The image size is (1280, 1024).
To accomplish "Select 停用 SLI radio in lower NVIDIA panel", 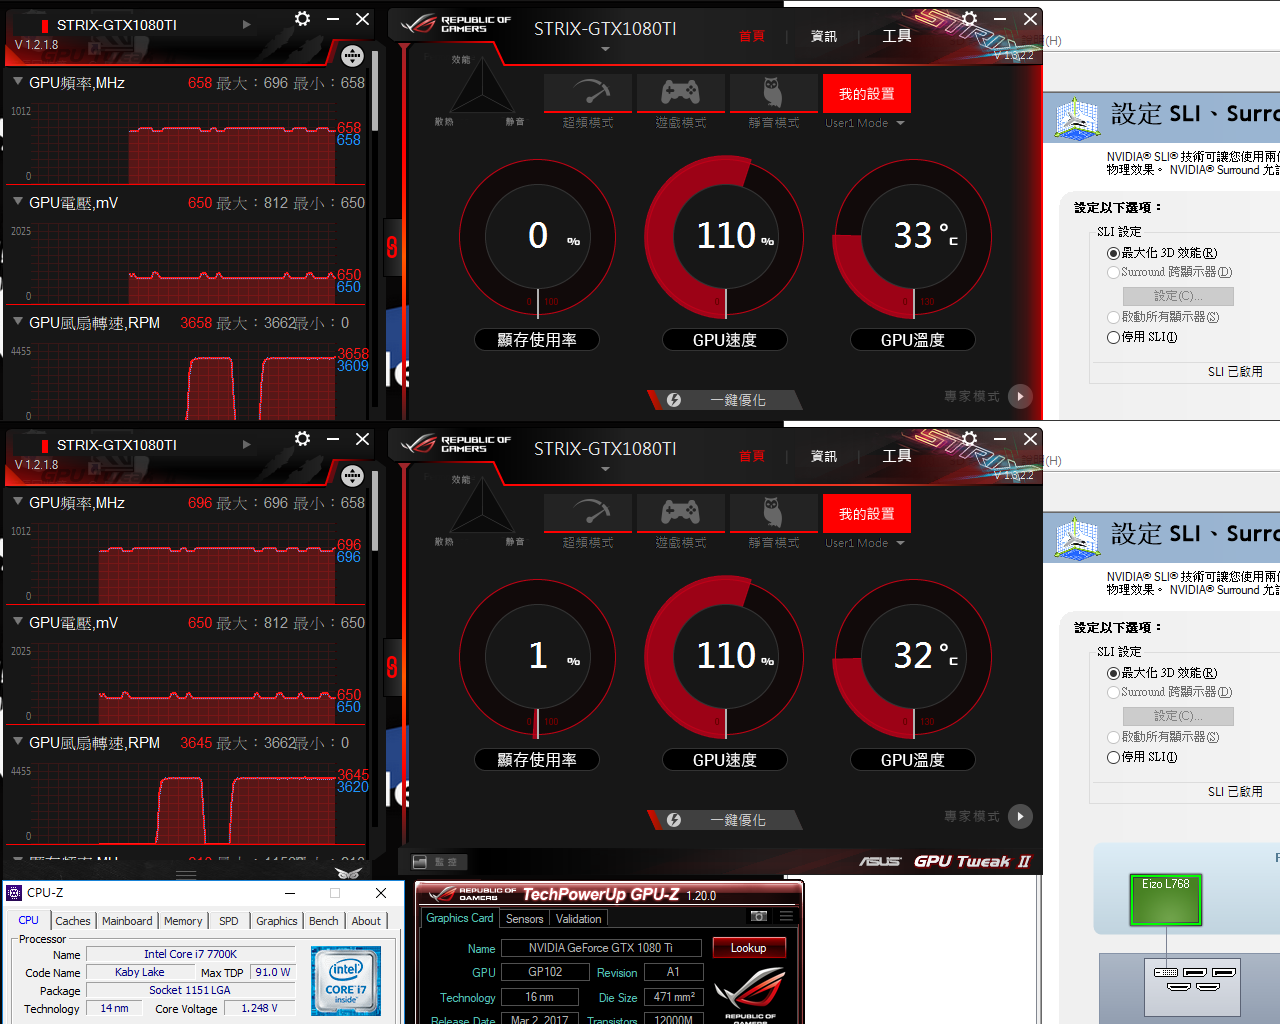I will click(1113, 757).
